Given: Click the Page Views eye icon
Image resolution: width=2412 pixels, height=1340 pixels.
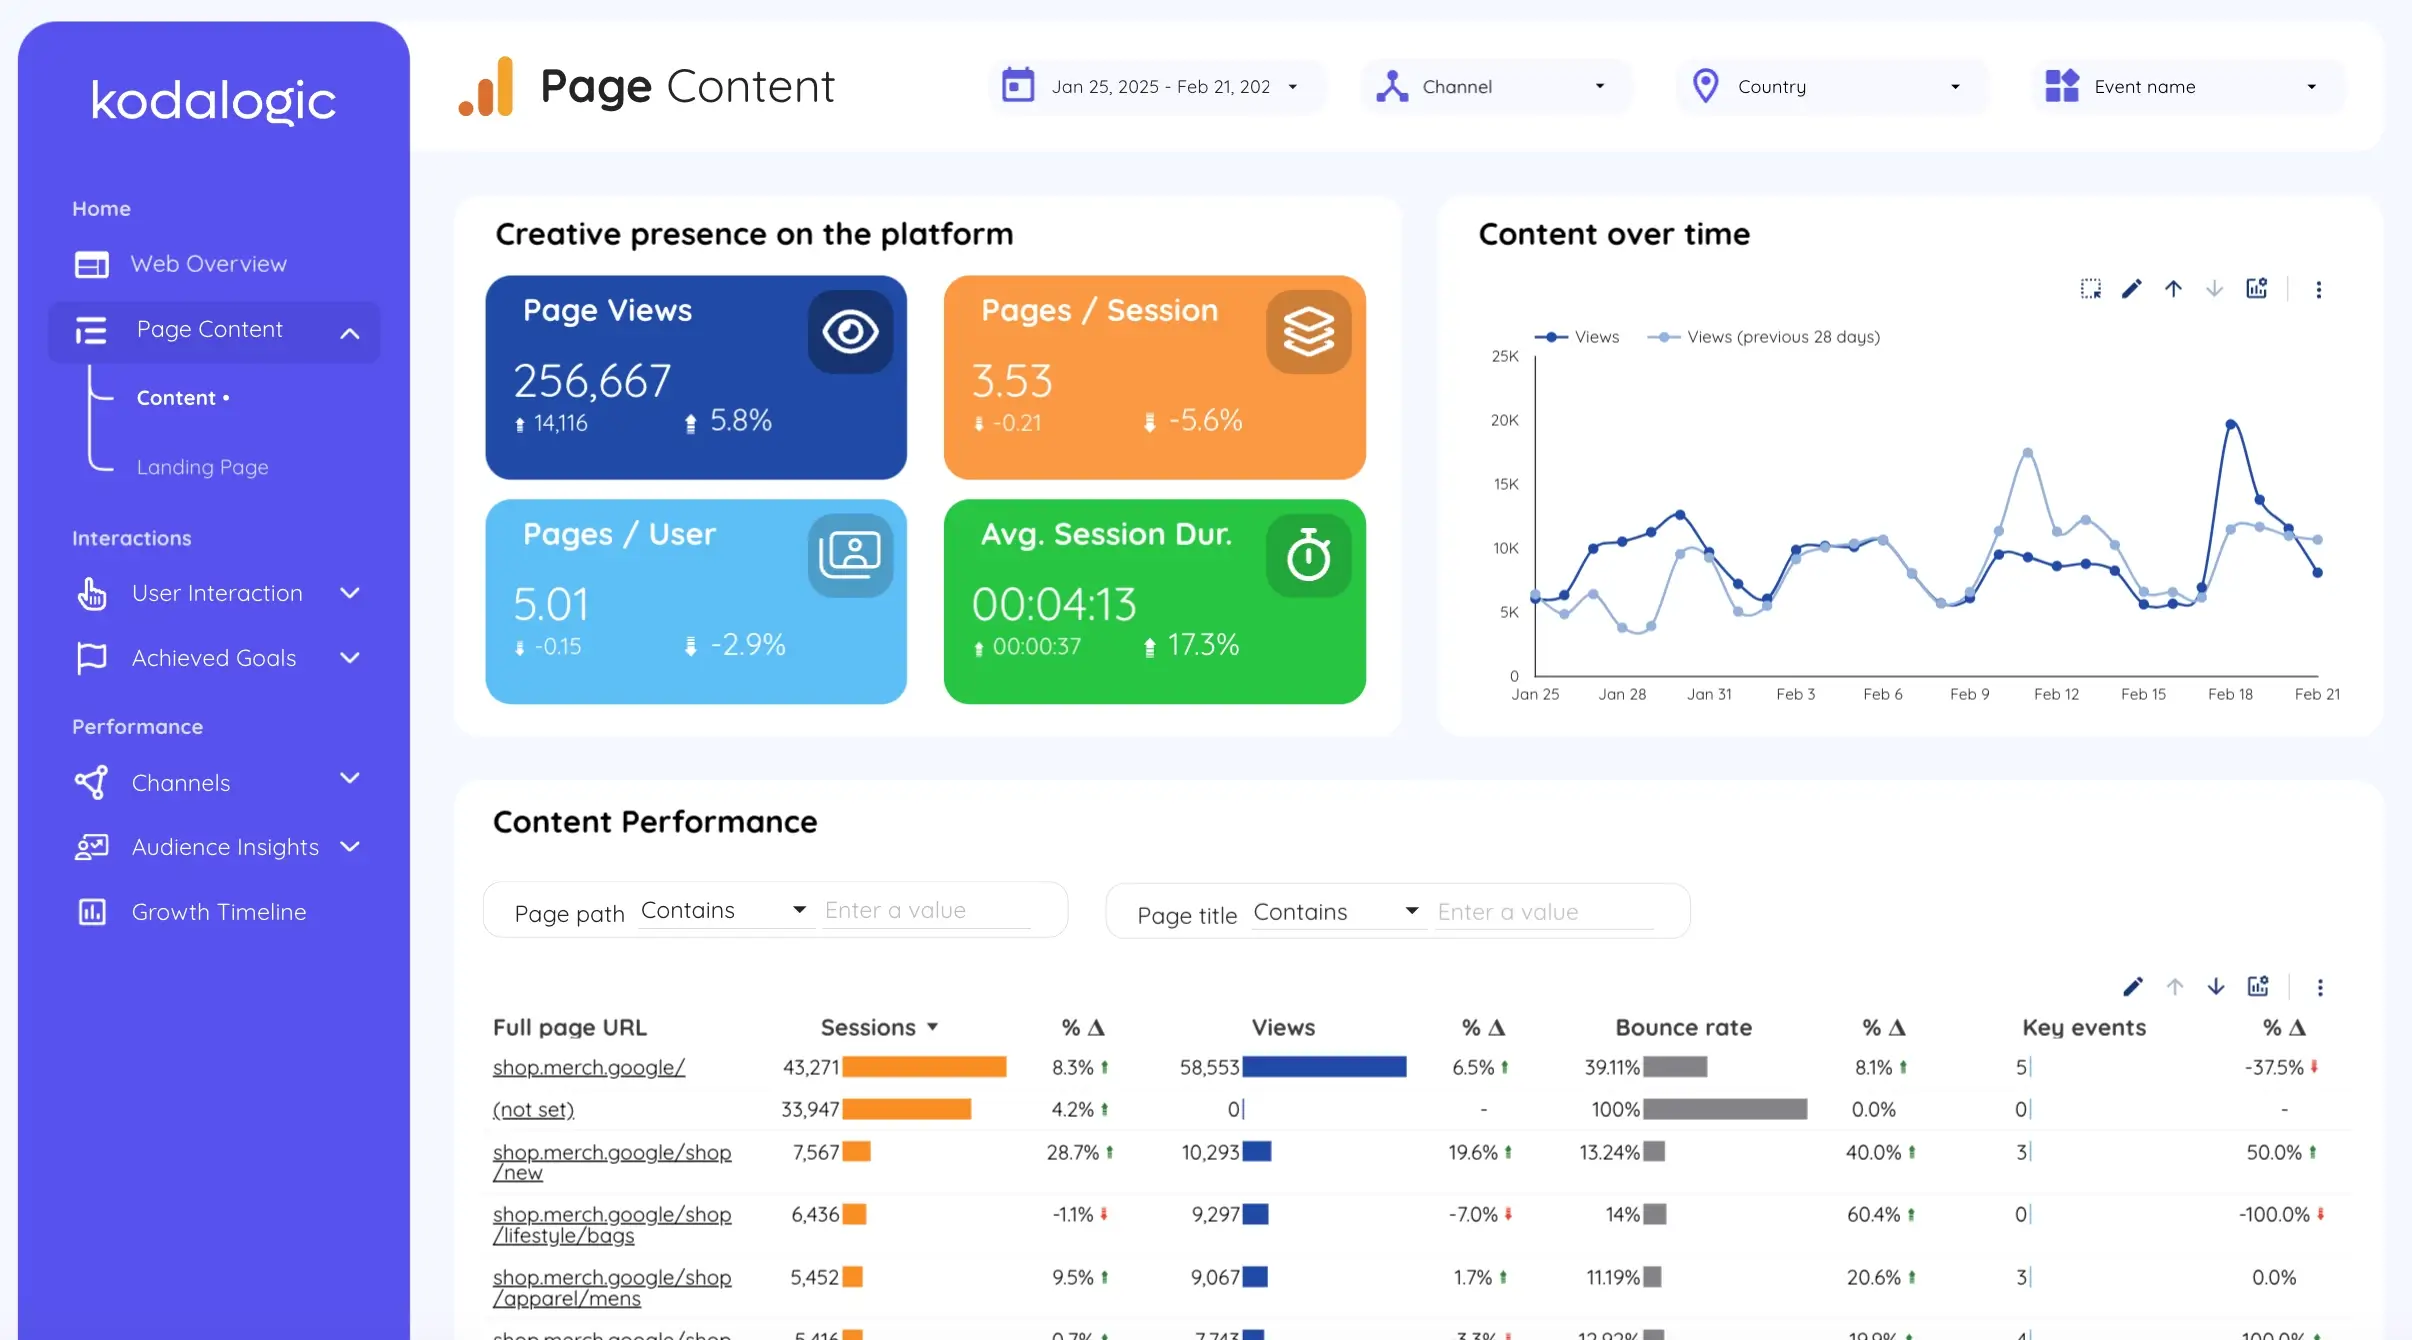Looking at the screenshot, I should (850, 332).
